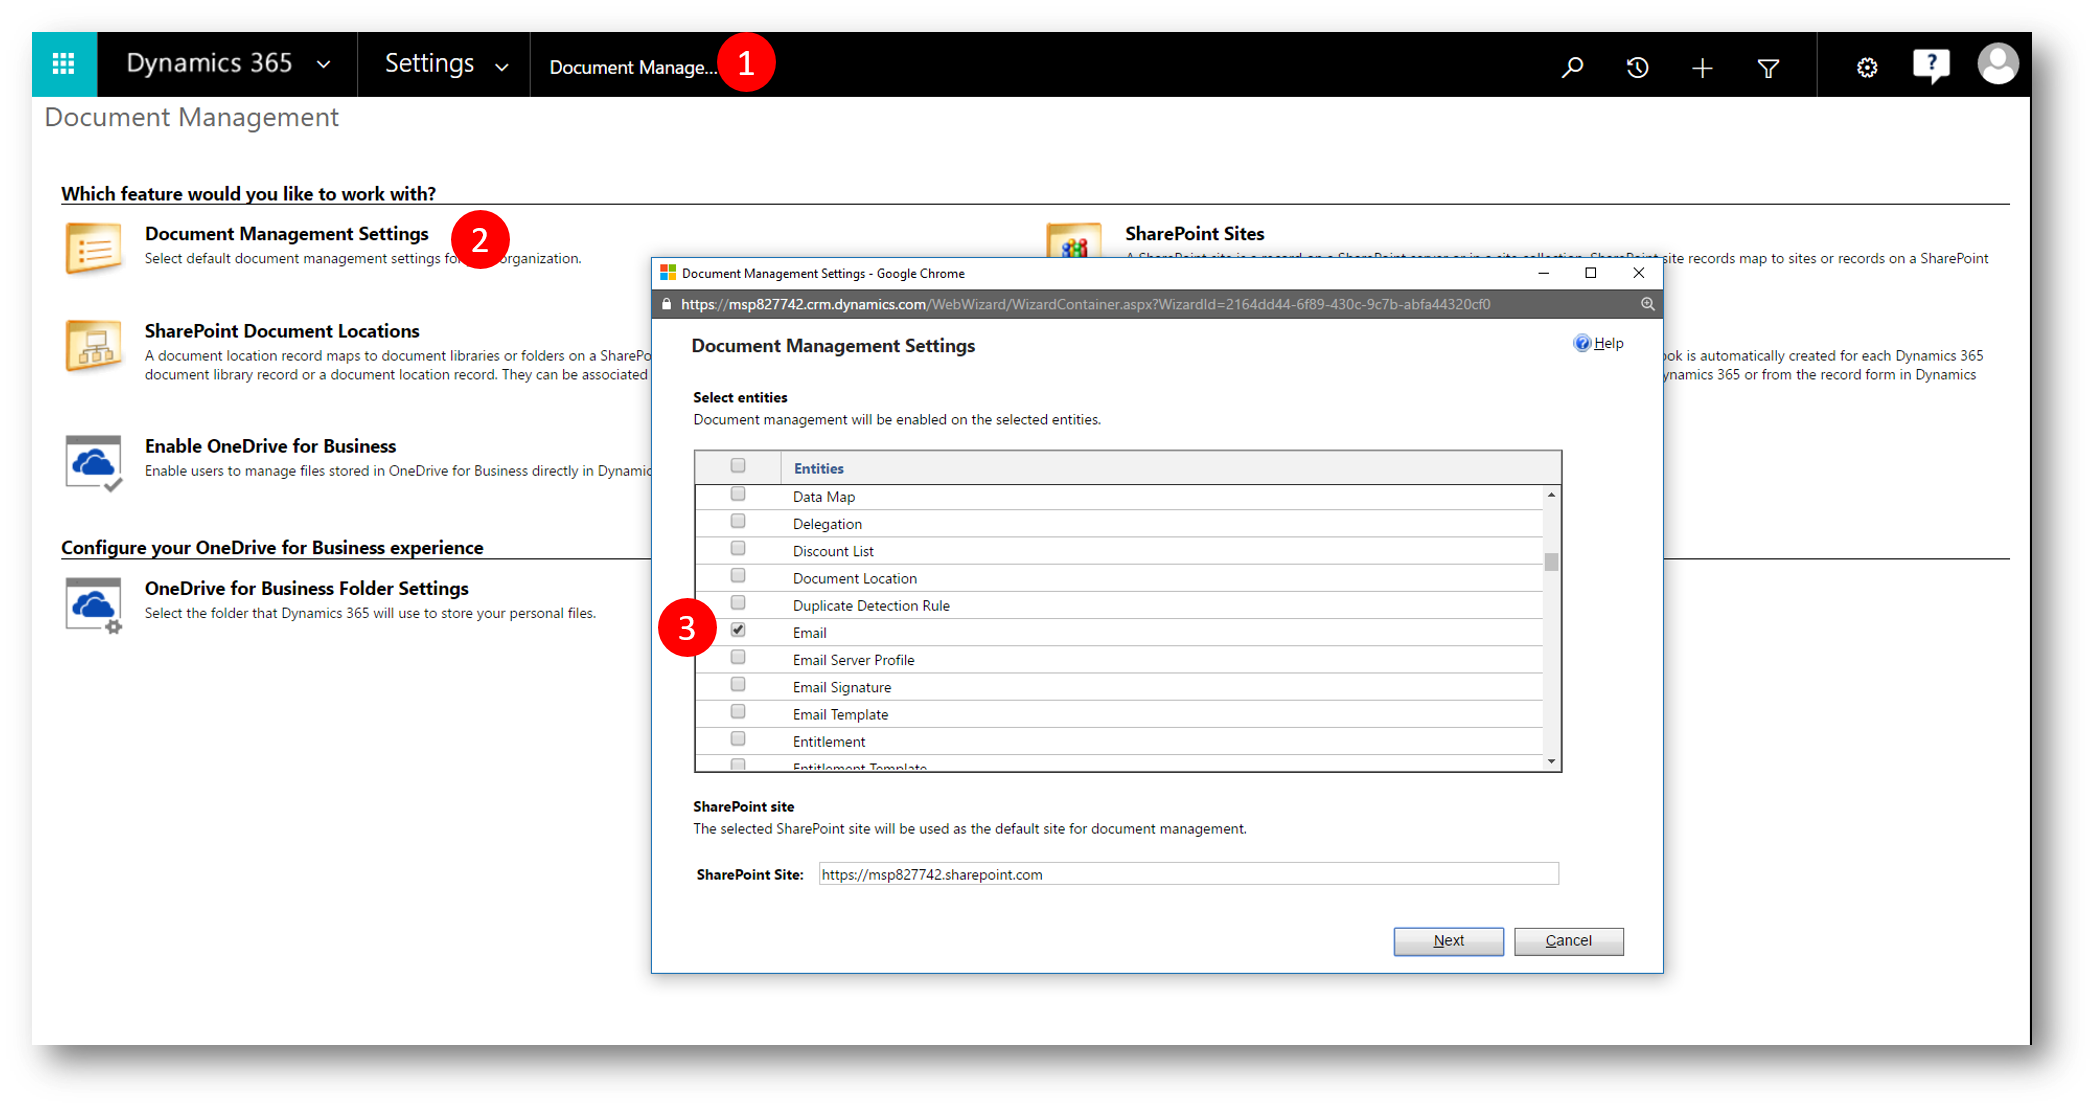Click the Document Management Settings list icon
Image resolution: width=2097 pixels, height=1110 pixels.
(x=94, y=247)
